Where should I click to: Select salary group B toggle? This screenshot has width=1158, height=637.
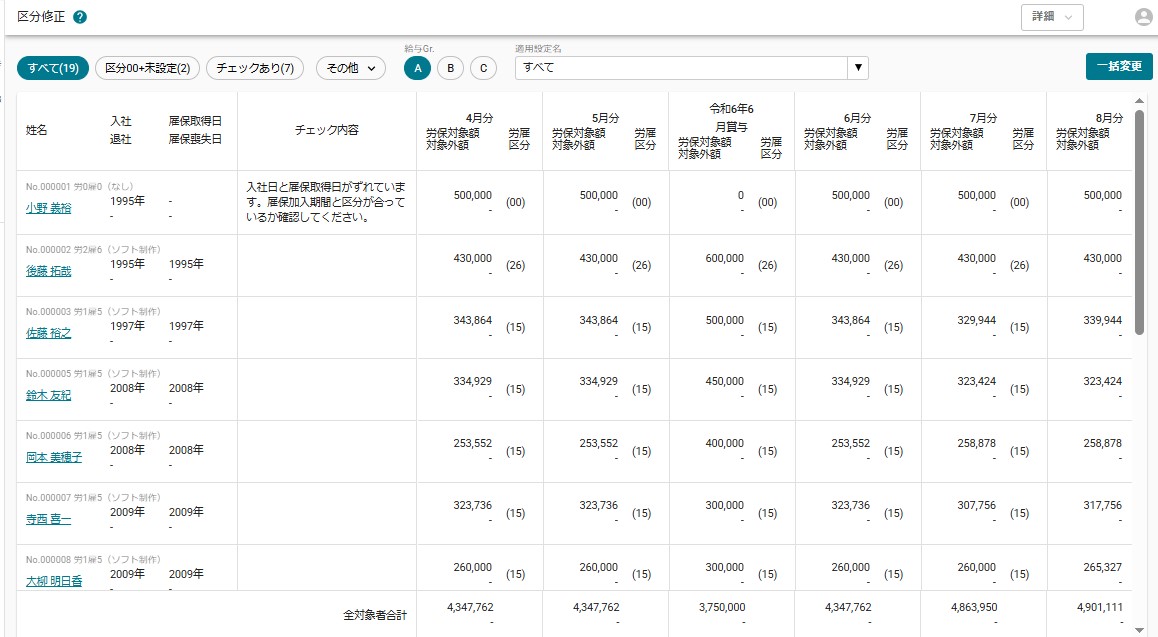450,68
